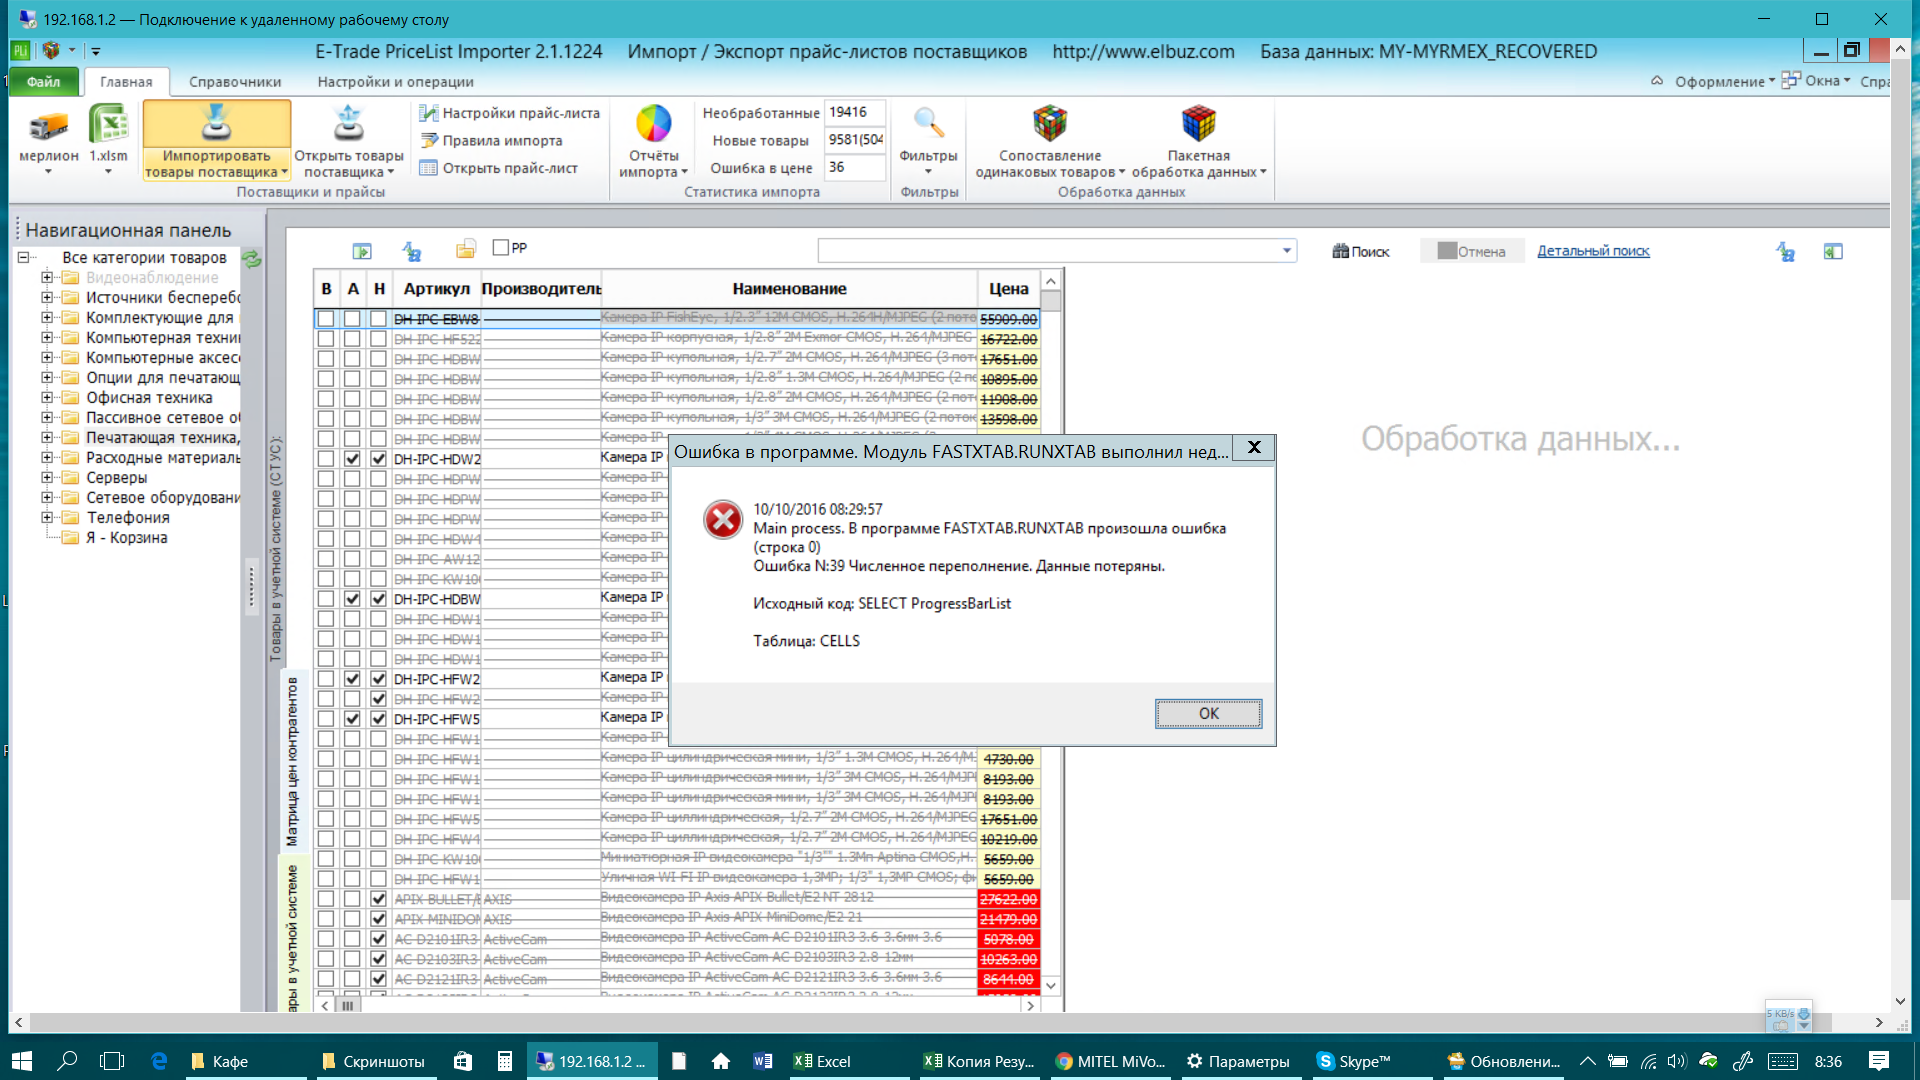Toggle column Н checkbox for APIX-MINIDOM row
The height and width of the screenshot is (1080, 1920).
point(378,919)
